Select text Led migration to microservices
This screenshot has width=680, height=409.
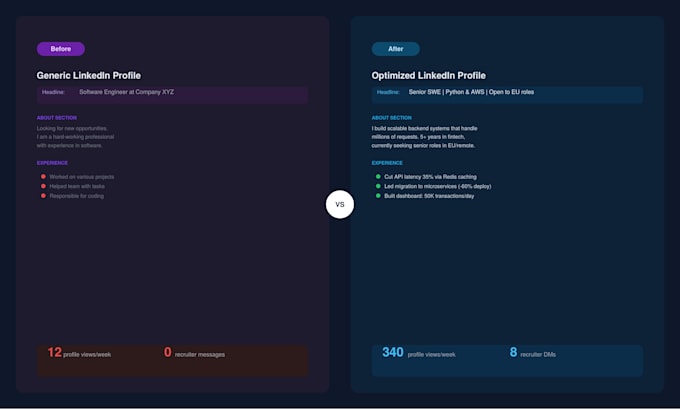click(438, 187)
